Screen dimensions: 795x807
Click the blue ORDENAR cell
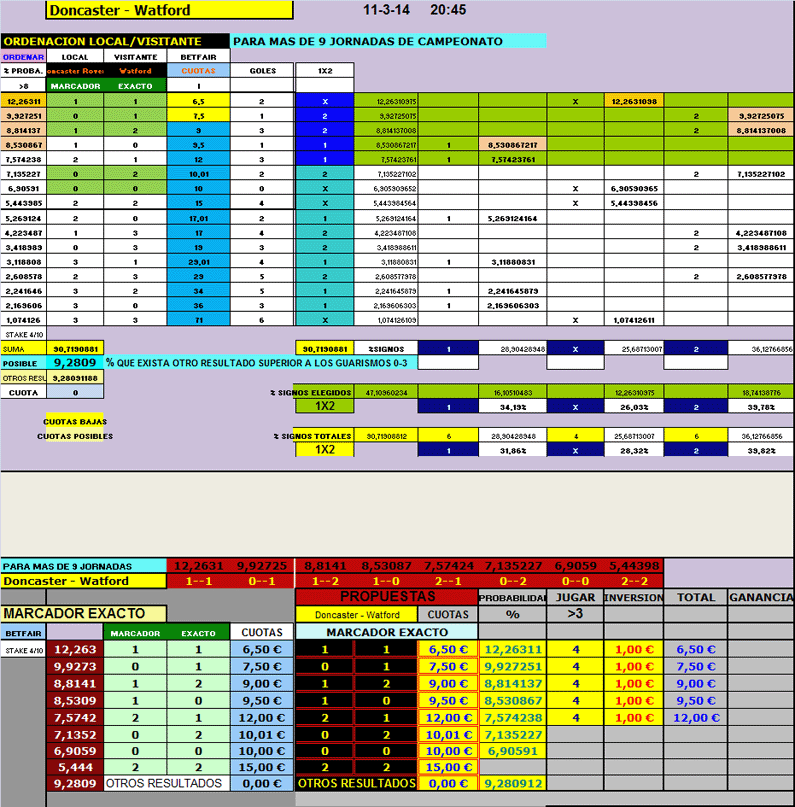tap(23, 57)
